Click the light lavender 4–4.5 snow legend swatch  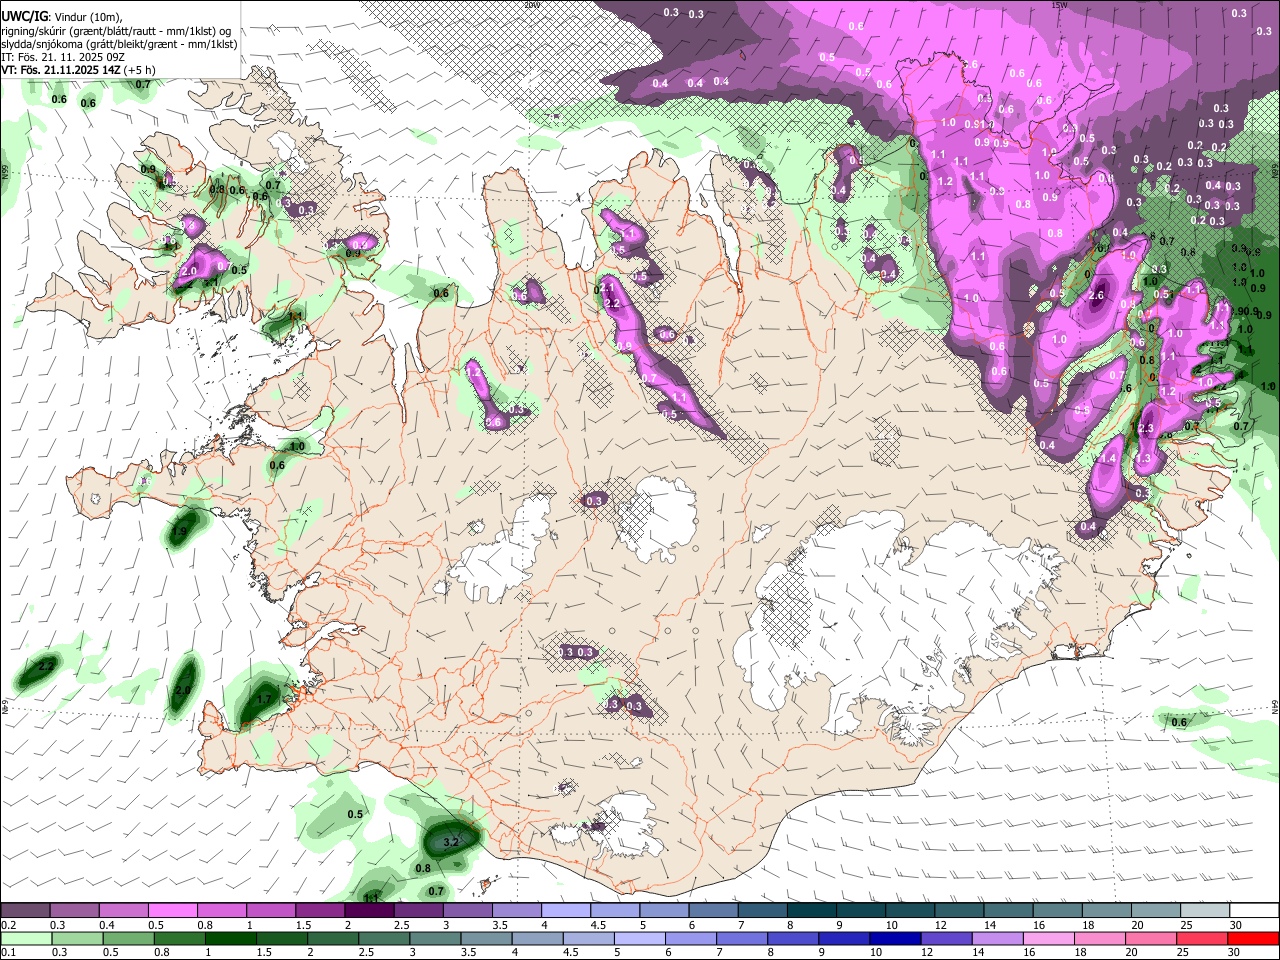click(565, 911)
